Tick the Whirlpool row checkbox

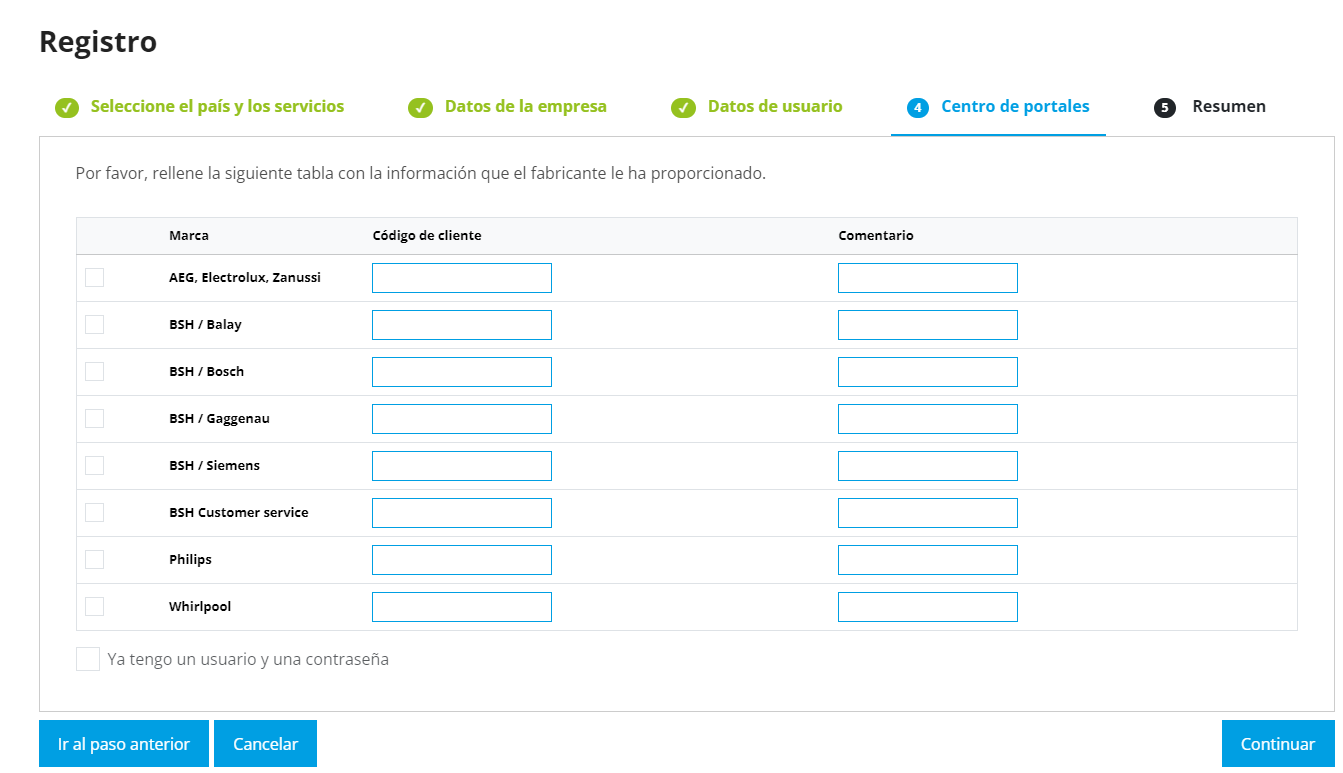tap(95, 607)
